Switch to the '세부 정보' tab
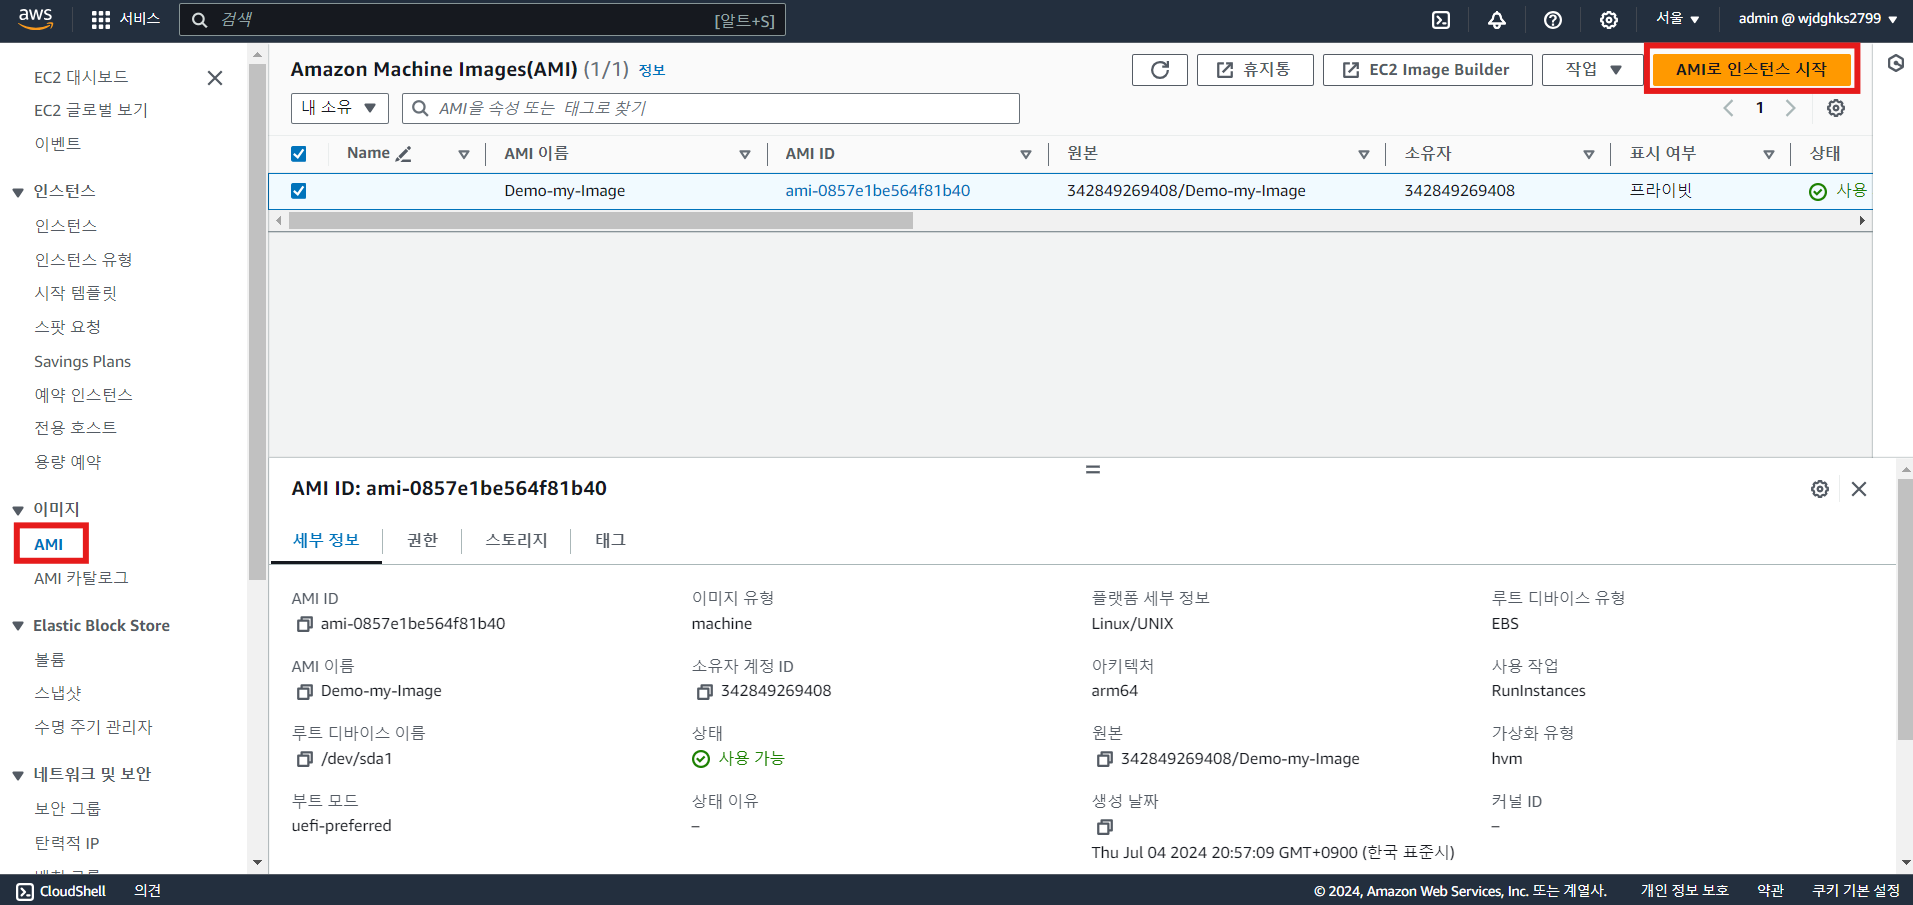1913x905 pixels. (326, 540)
